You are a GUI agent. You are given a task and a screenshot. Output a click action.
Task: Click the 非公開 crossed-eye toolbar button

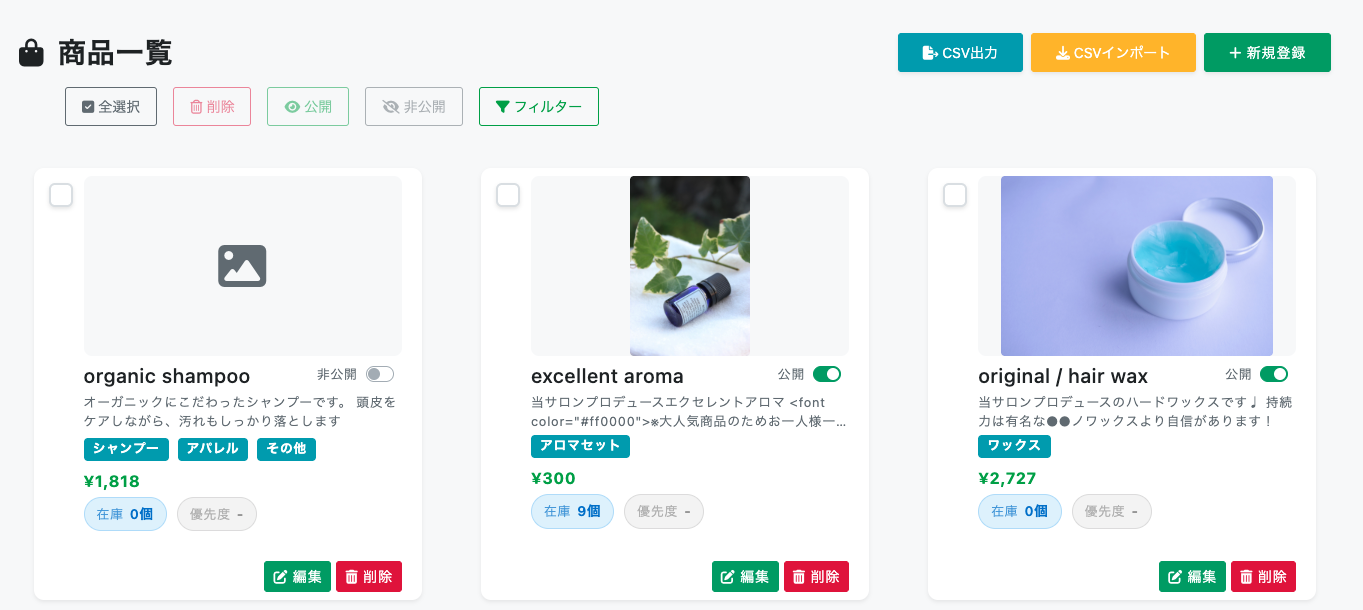pyautogui.click(x=414, y=107)
